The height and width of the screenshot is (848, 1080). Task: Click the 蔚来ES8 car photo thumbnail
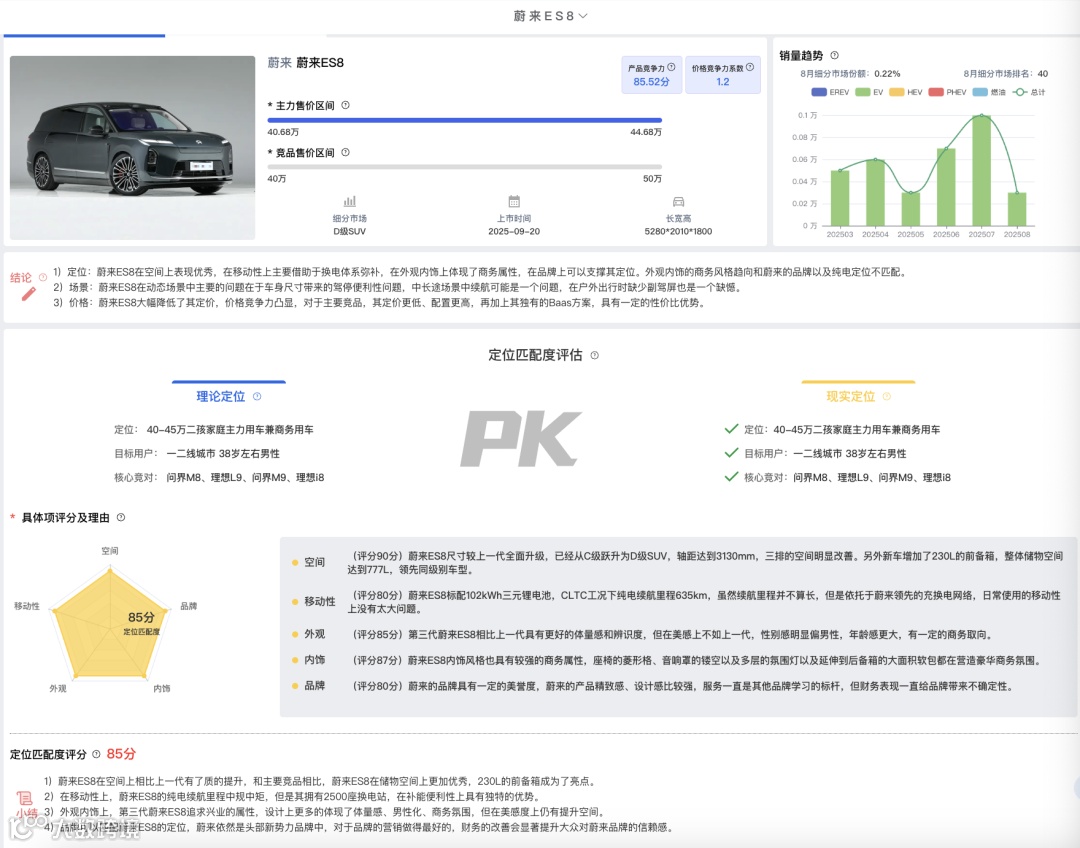click(x=132, y=147)
